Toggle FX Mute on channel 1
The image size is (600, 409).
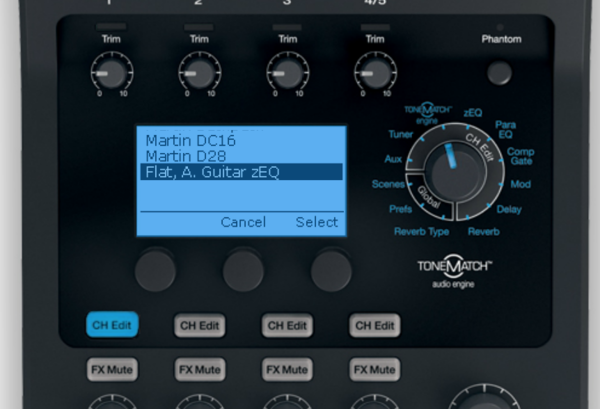tap(112, 370)
